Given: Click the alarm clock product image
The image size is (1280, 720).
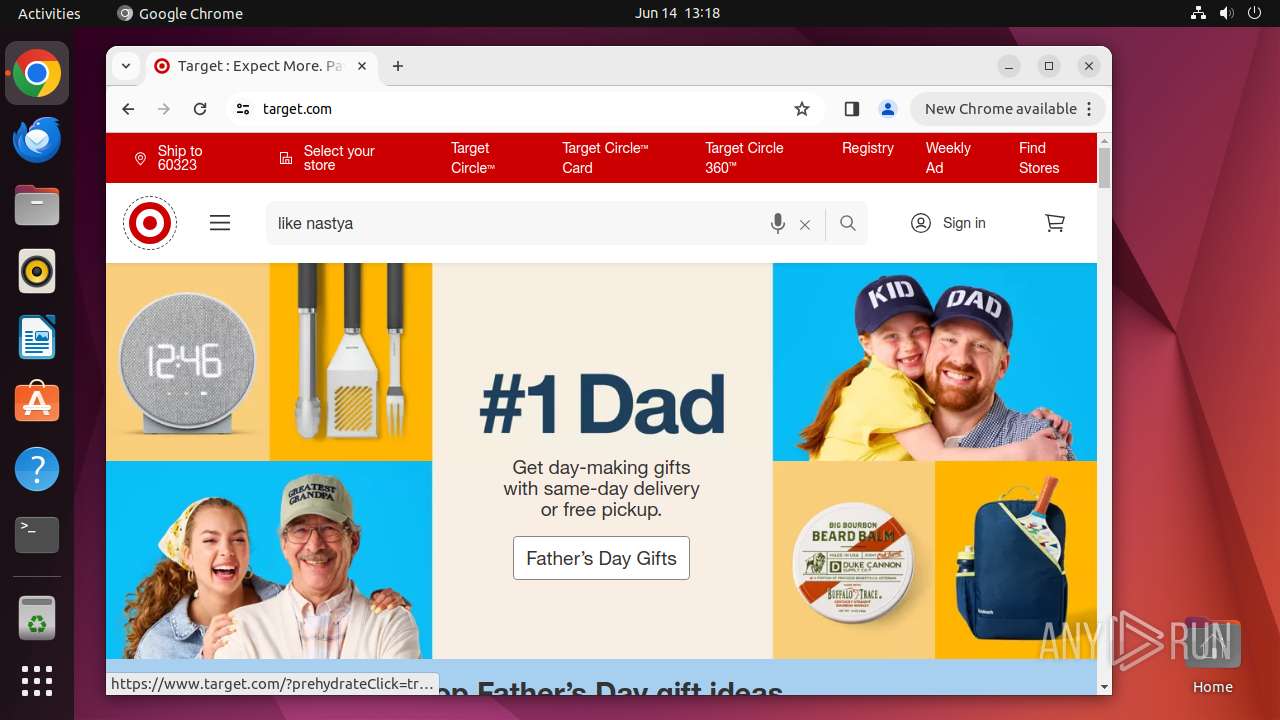Looking at the screenshot, I should pos(188,362).
